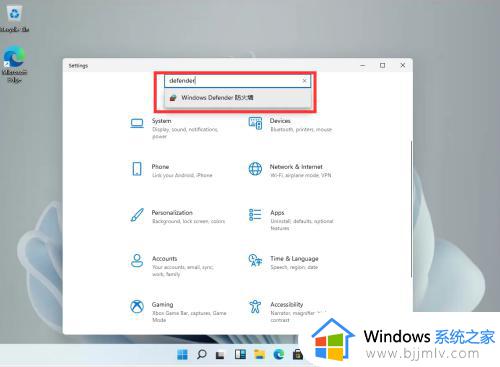Open the Time & Language icon

(255, 260)
